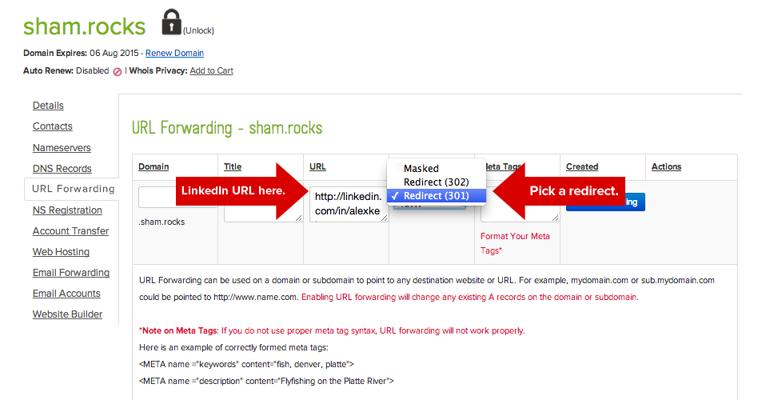762x400 pixels.
Task: Navigate to Email Forwarding section
Action: (70, 273)
